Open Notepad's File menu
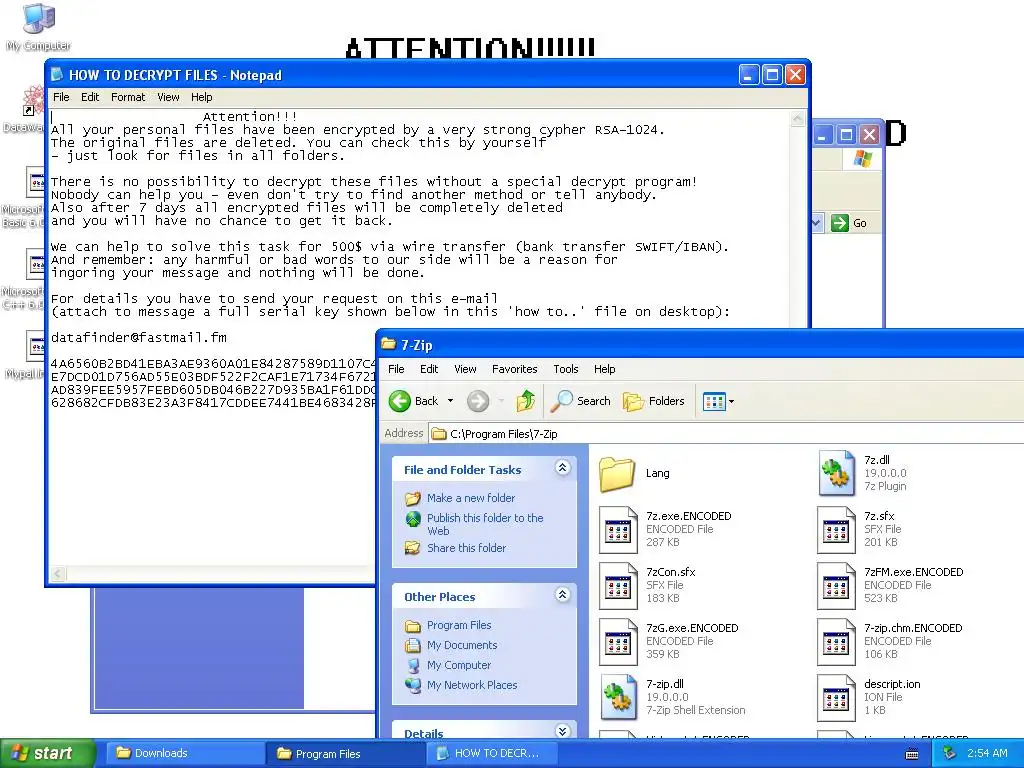The image size is (1024, 768). point(61,97)
